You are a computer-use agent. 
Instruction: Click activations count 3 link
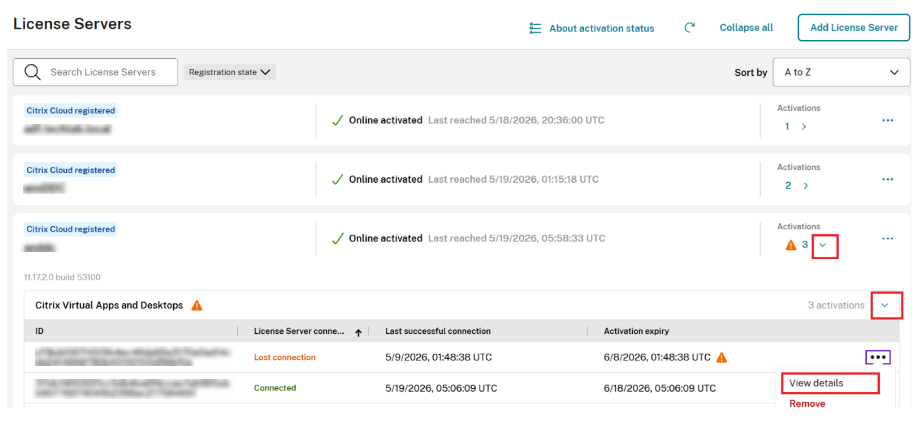pos(804,245)
